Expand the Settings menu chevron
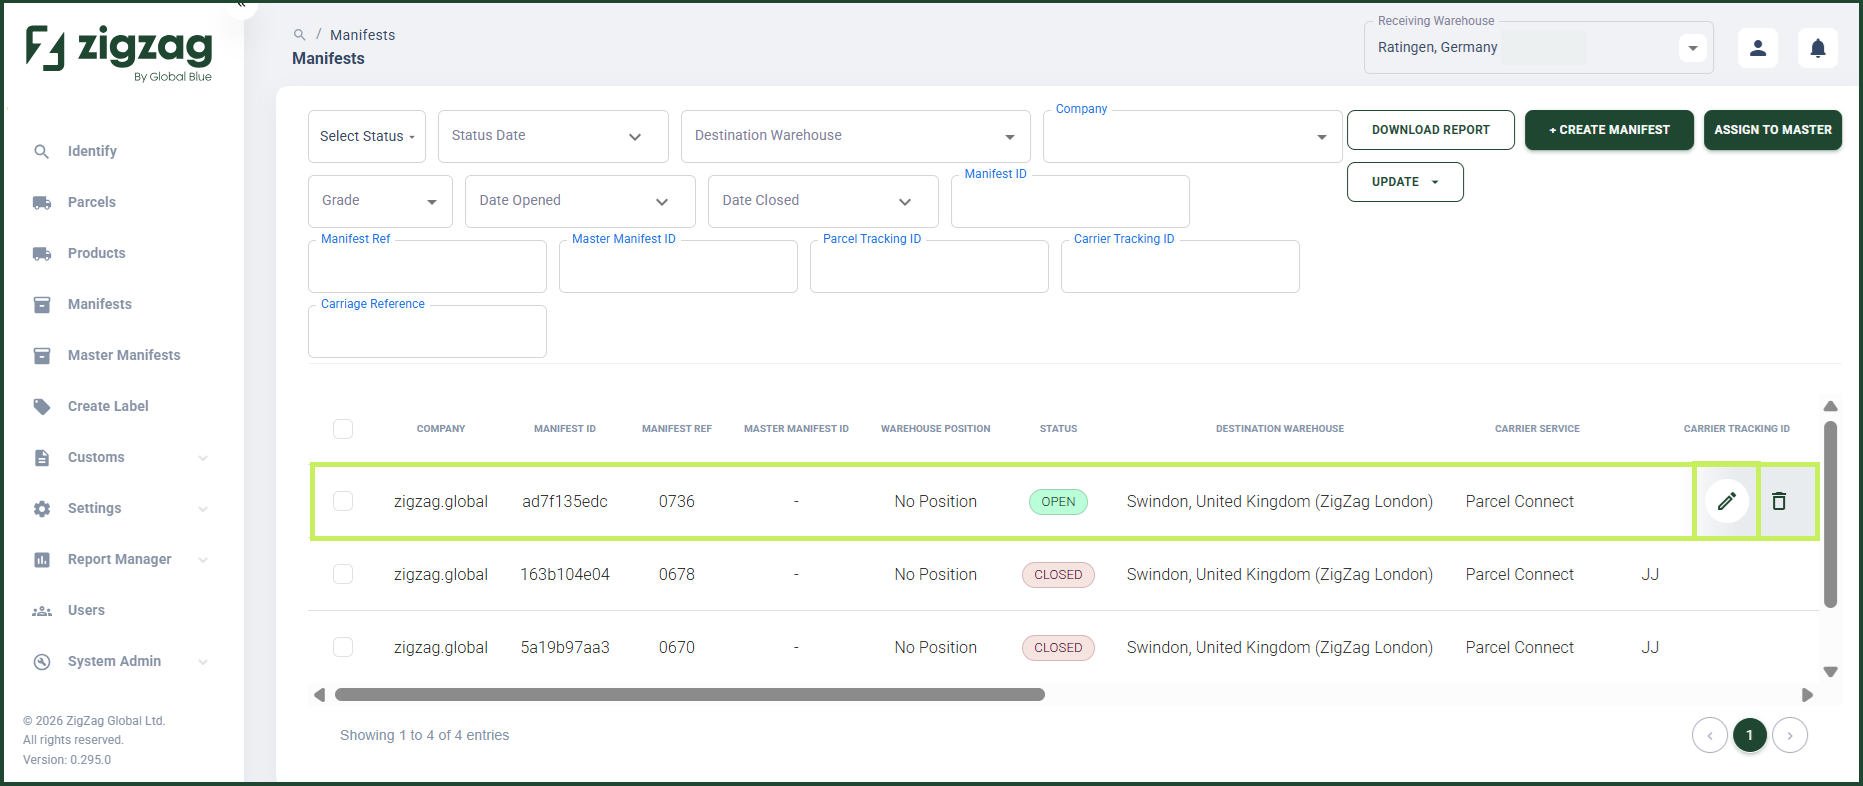Screen dimensions: 1863x786 pyautogui.click(x=203, y=509)
